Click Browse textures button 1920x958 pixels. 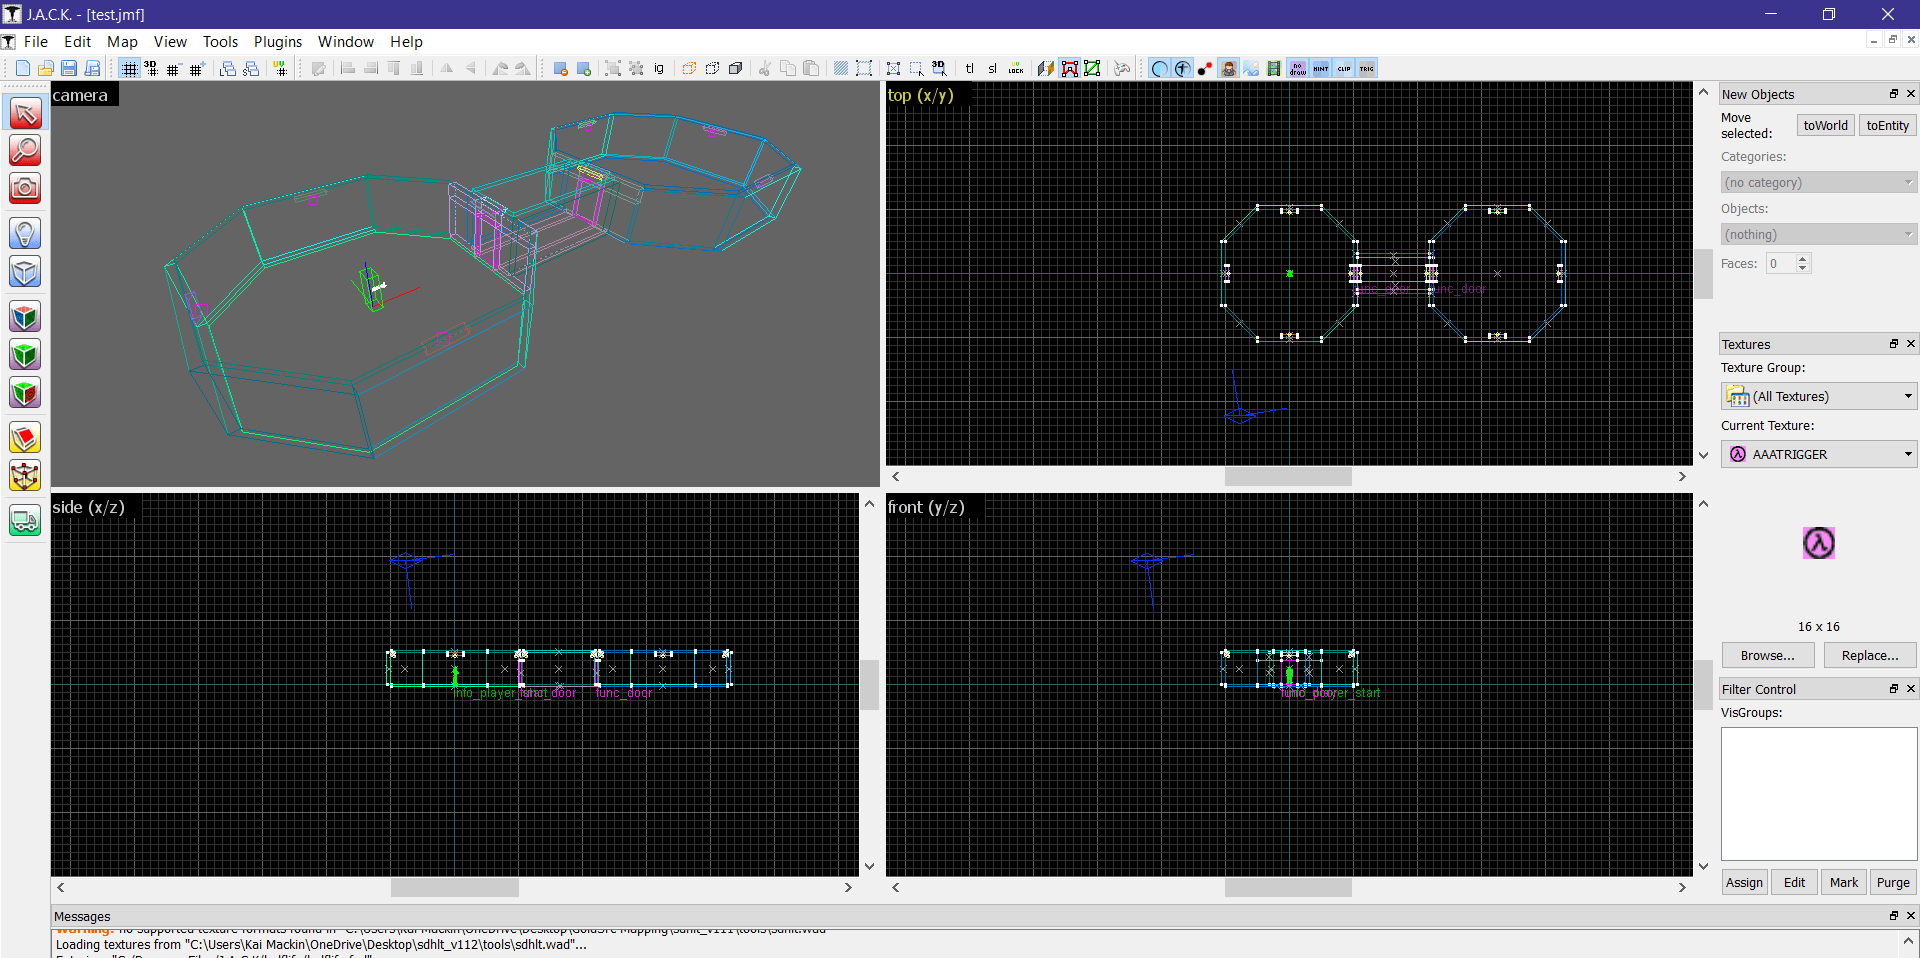(1767, 655)
